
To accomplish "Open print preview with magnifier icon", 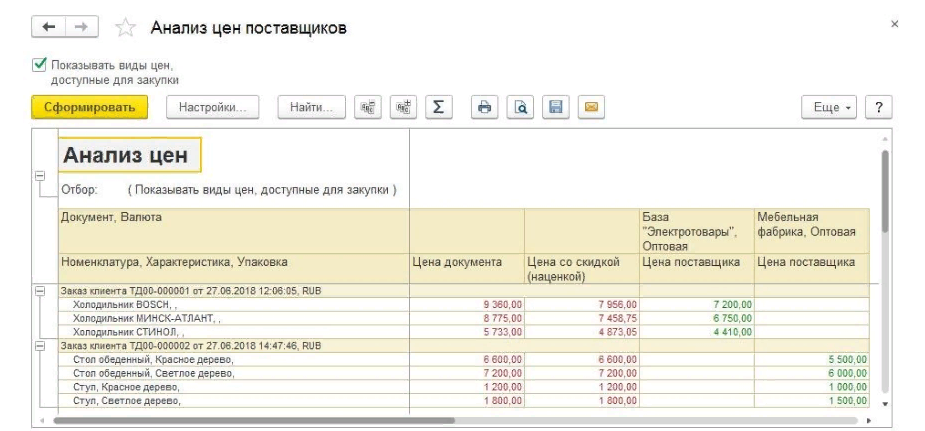I will pos(521,107).
